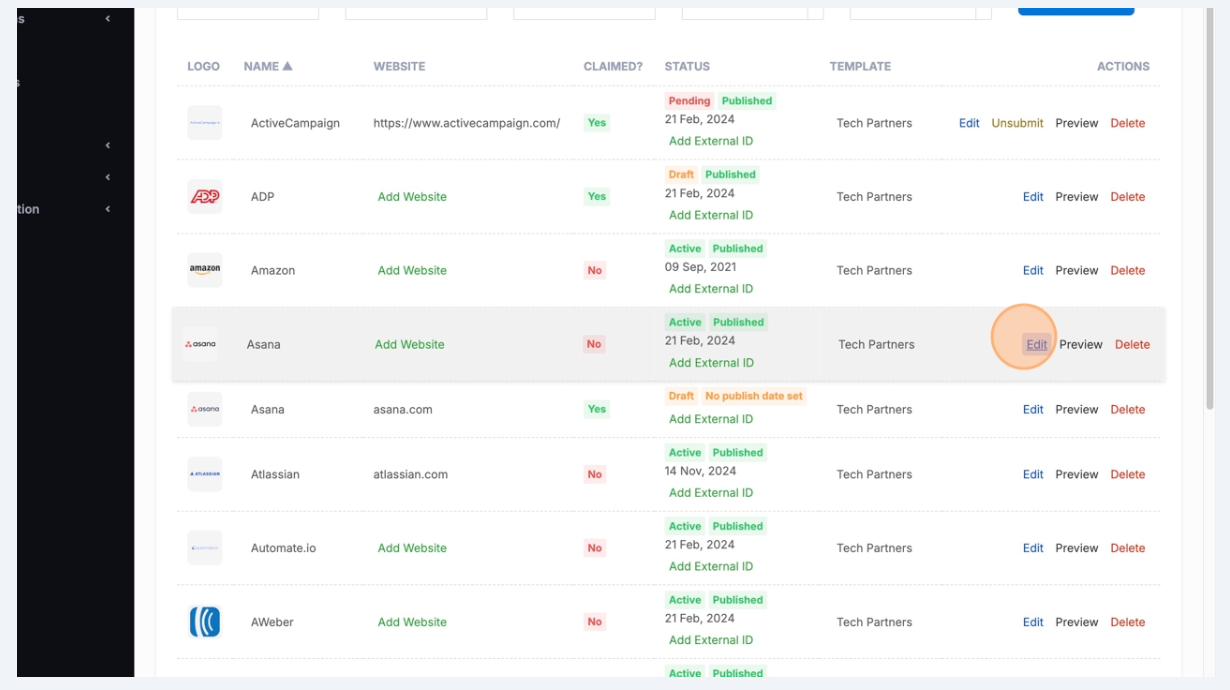1230x690 pixels.
Task: Click the Pending badge for ActiveCampaign
Action: pyautogui.click(x=689, y=101)
